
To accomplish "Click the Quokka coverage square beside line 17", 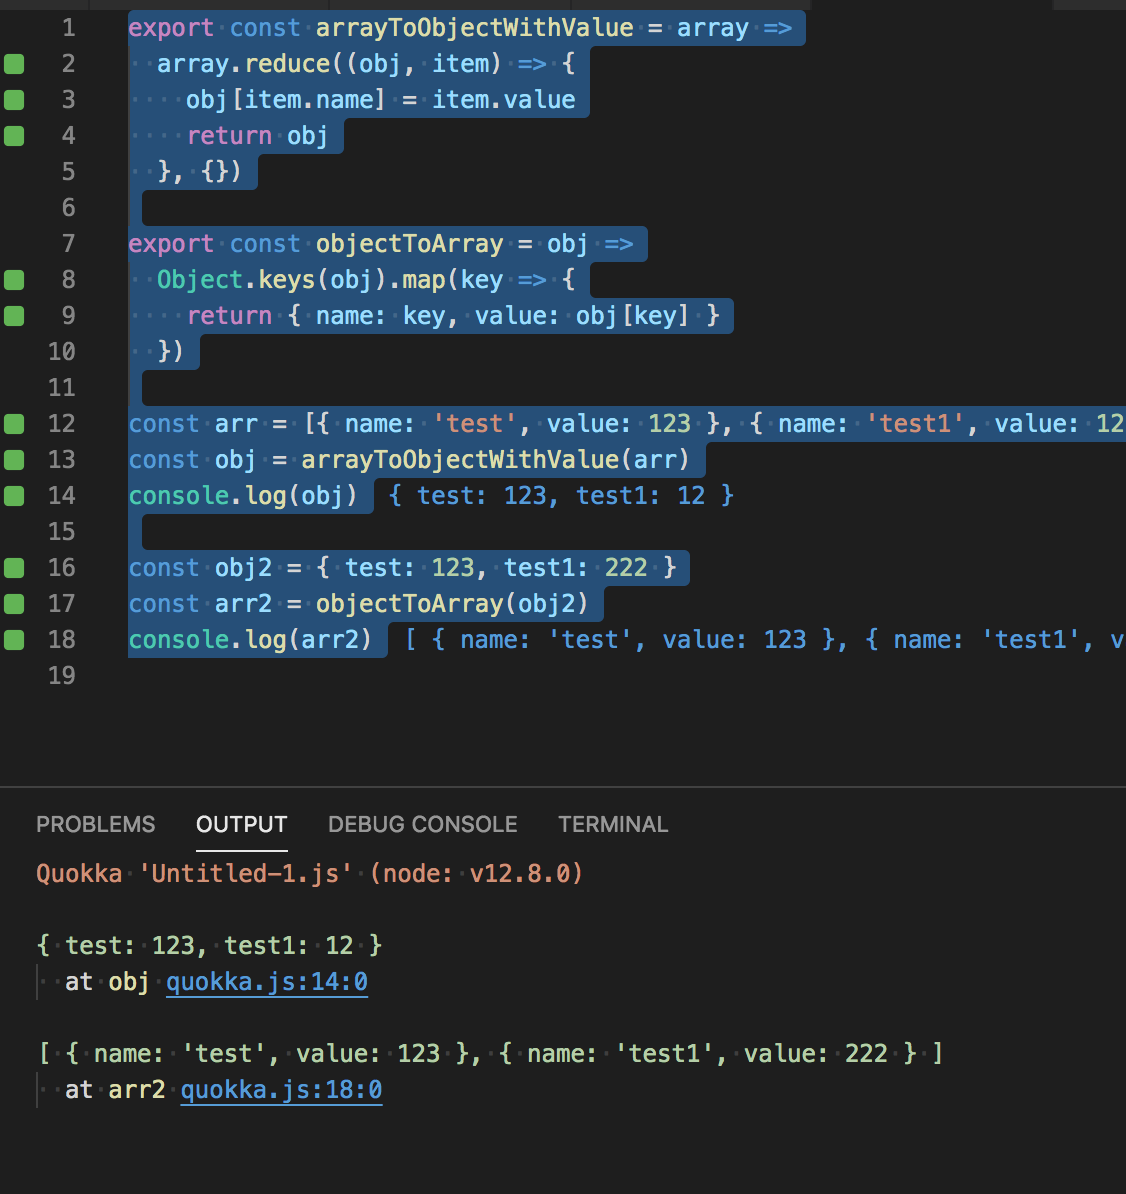I will point(14,603).
